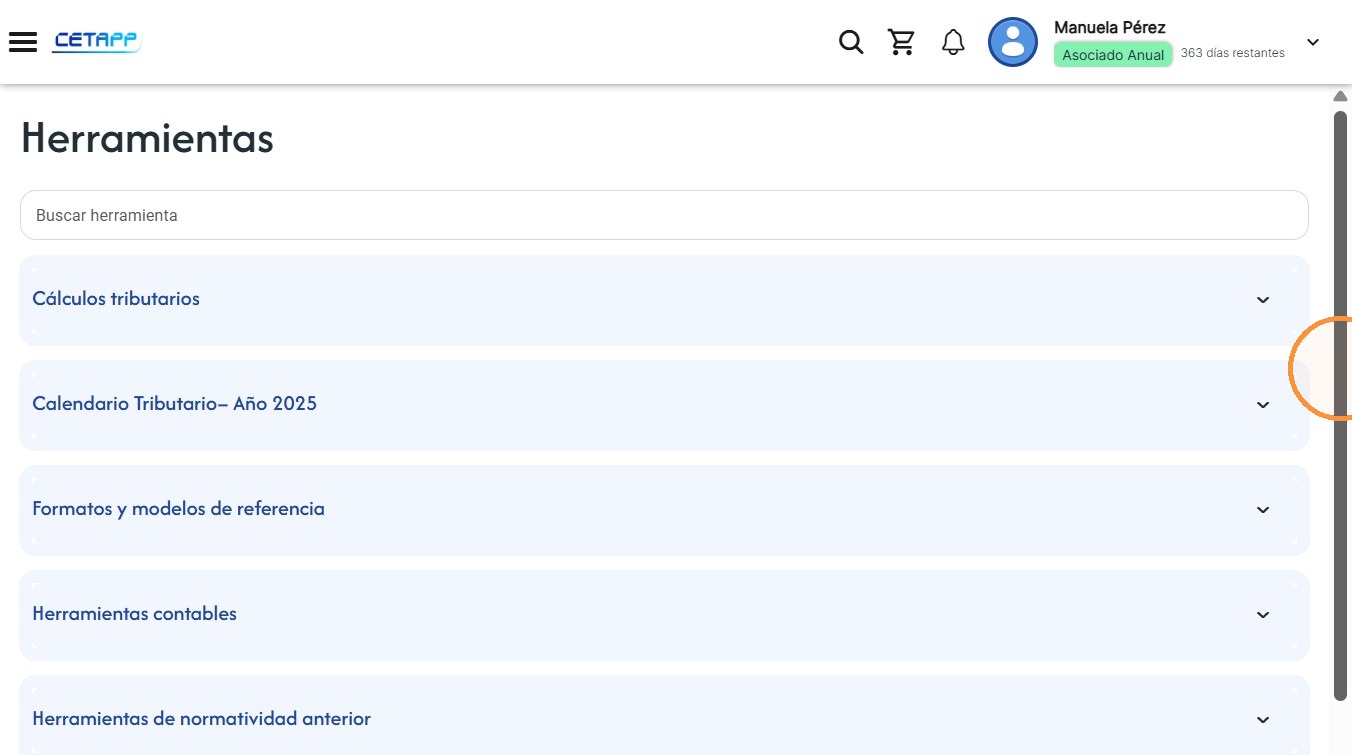Open the hamburger navigation menu
1352x755 pixels.
pyautogui.click(x=23, y=42)
